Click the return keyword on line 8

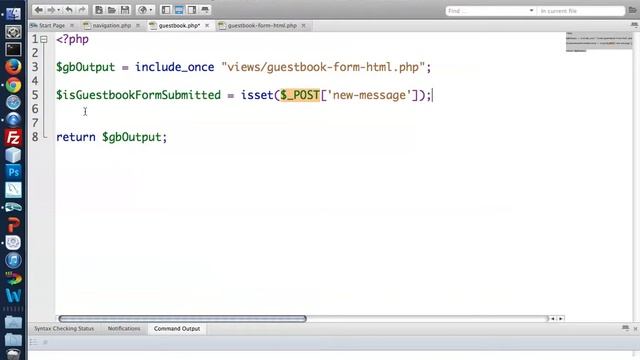pos(76,137)
